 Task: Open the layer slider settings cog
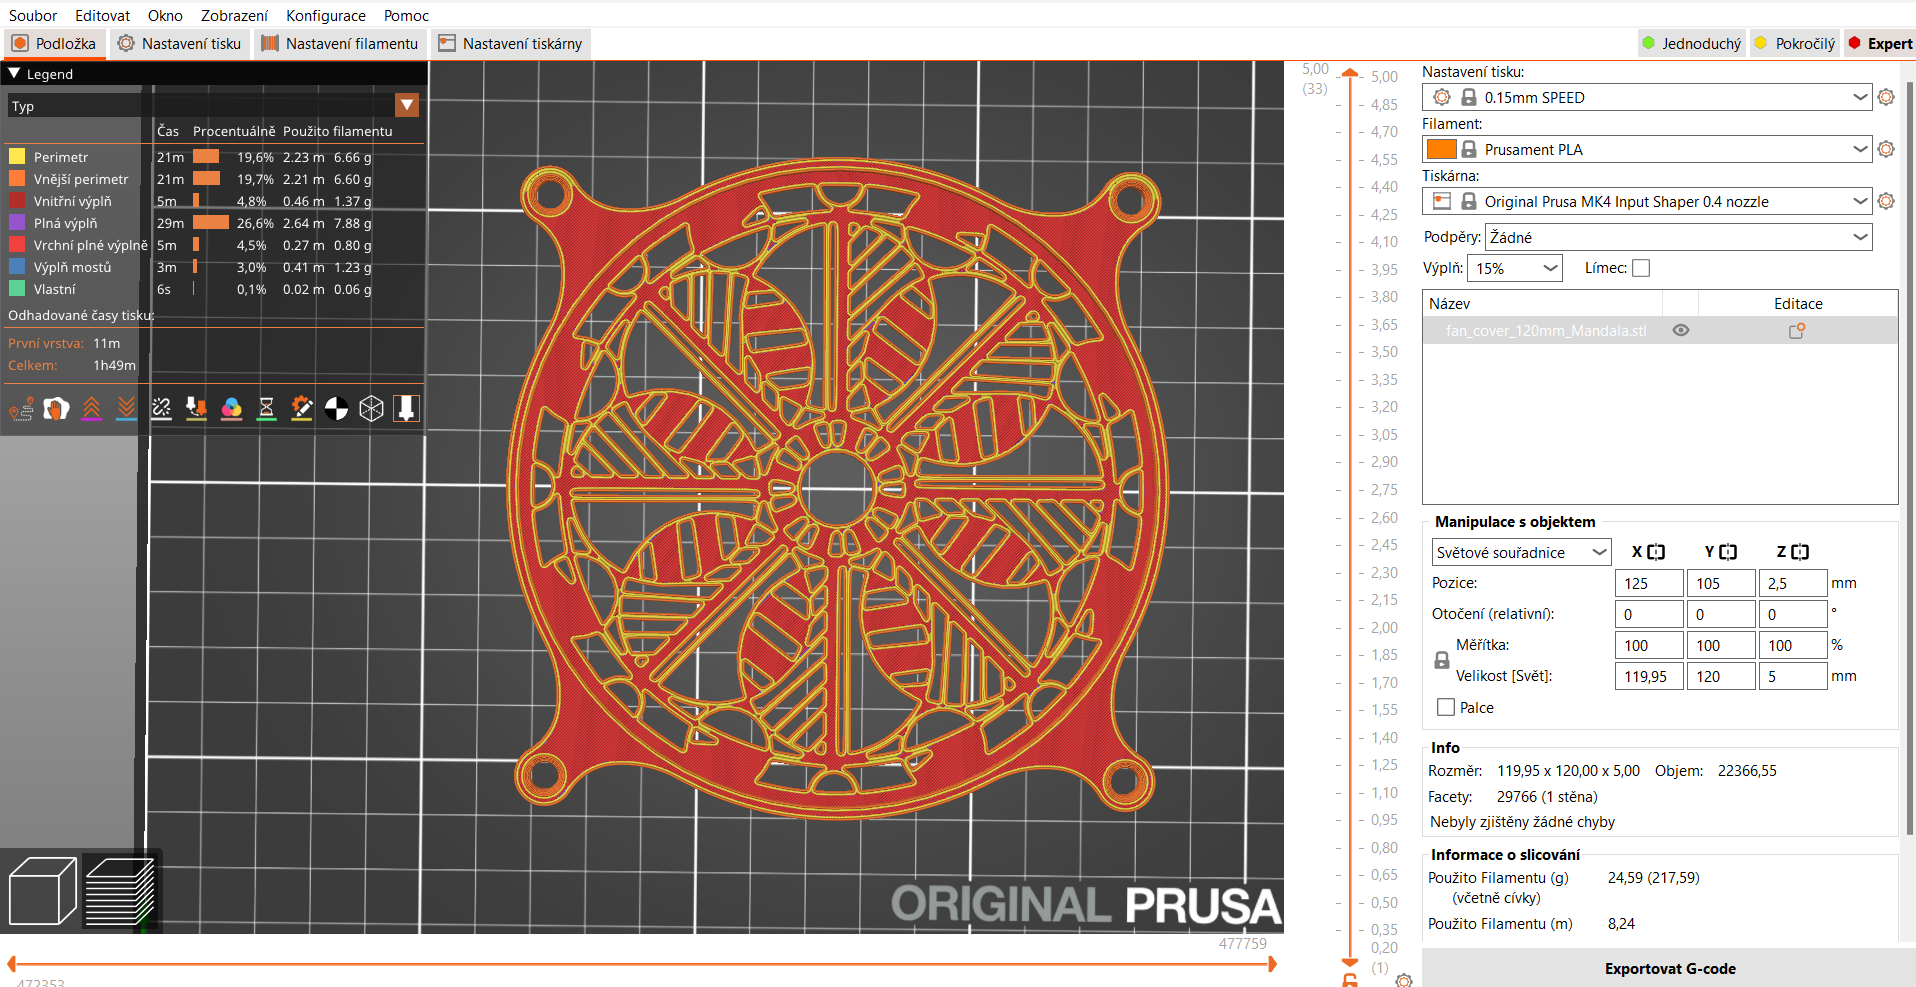(1404, 980)
